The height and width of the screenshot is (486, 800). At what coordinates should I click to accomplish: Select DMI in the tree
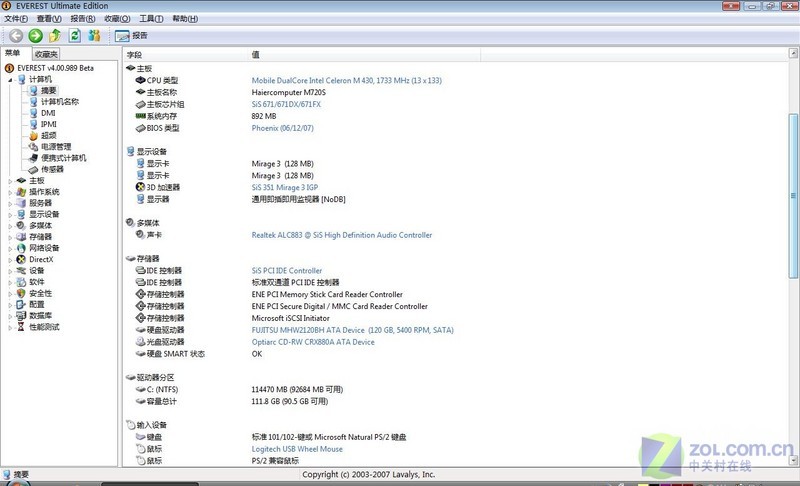[48, 113]
